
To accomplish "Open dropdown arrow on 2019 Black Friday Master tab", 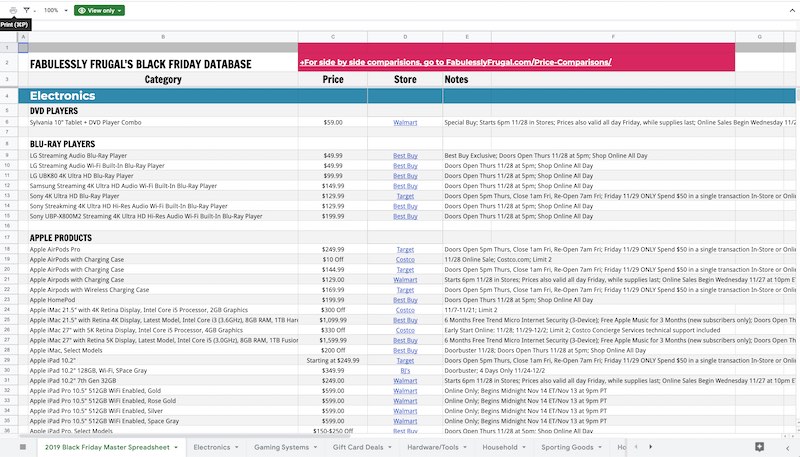I will (x=176, y=447).
